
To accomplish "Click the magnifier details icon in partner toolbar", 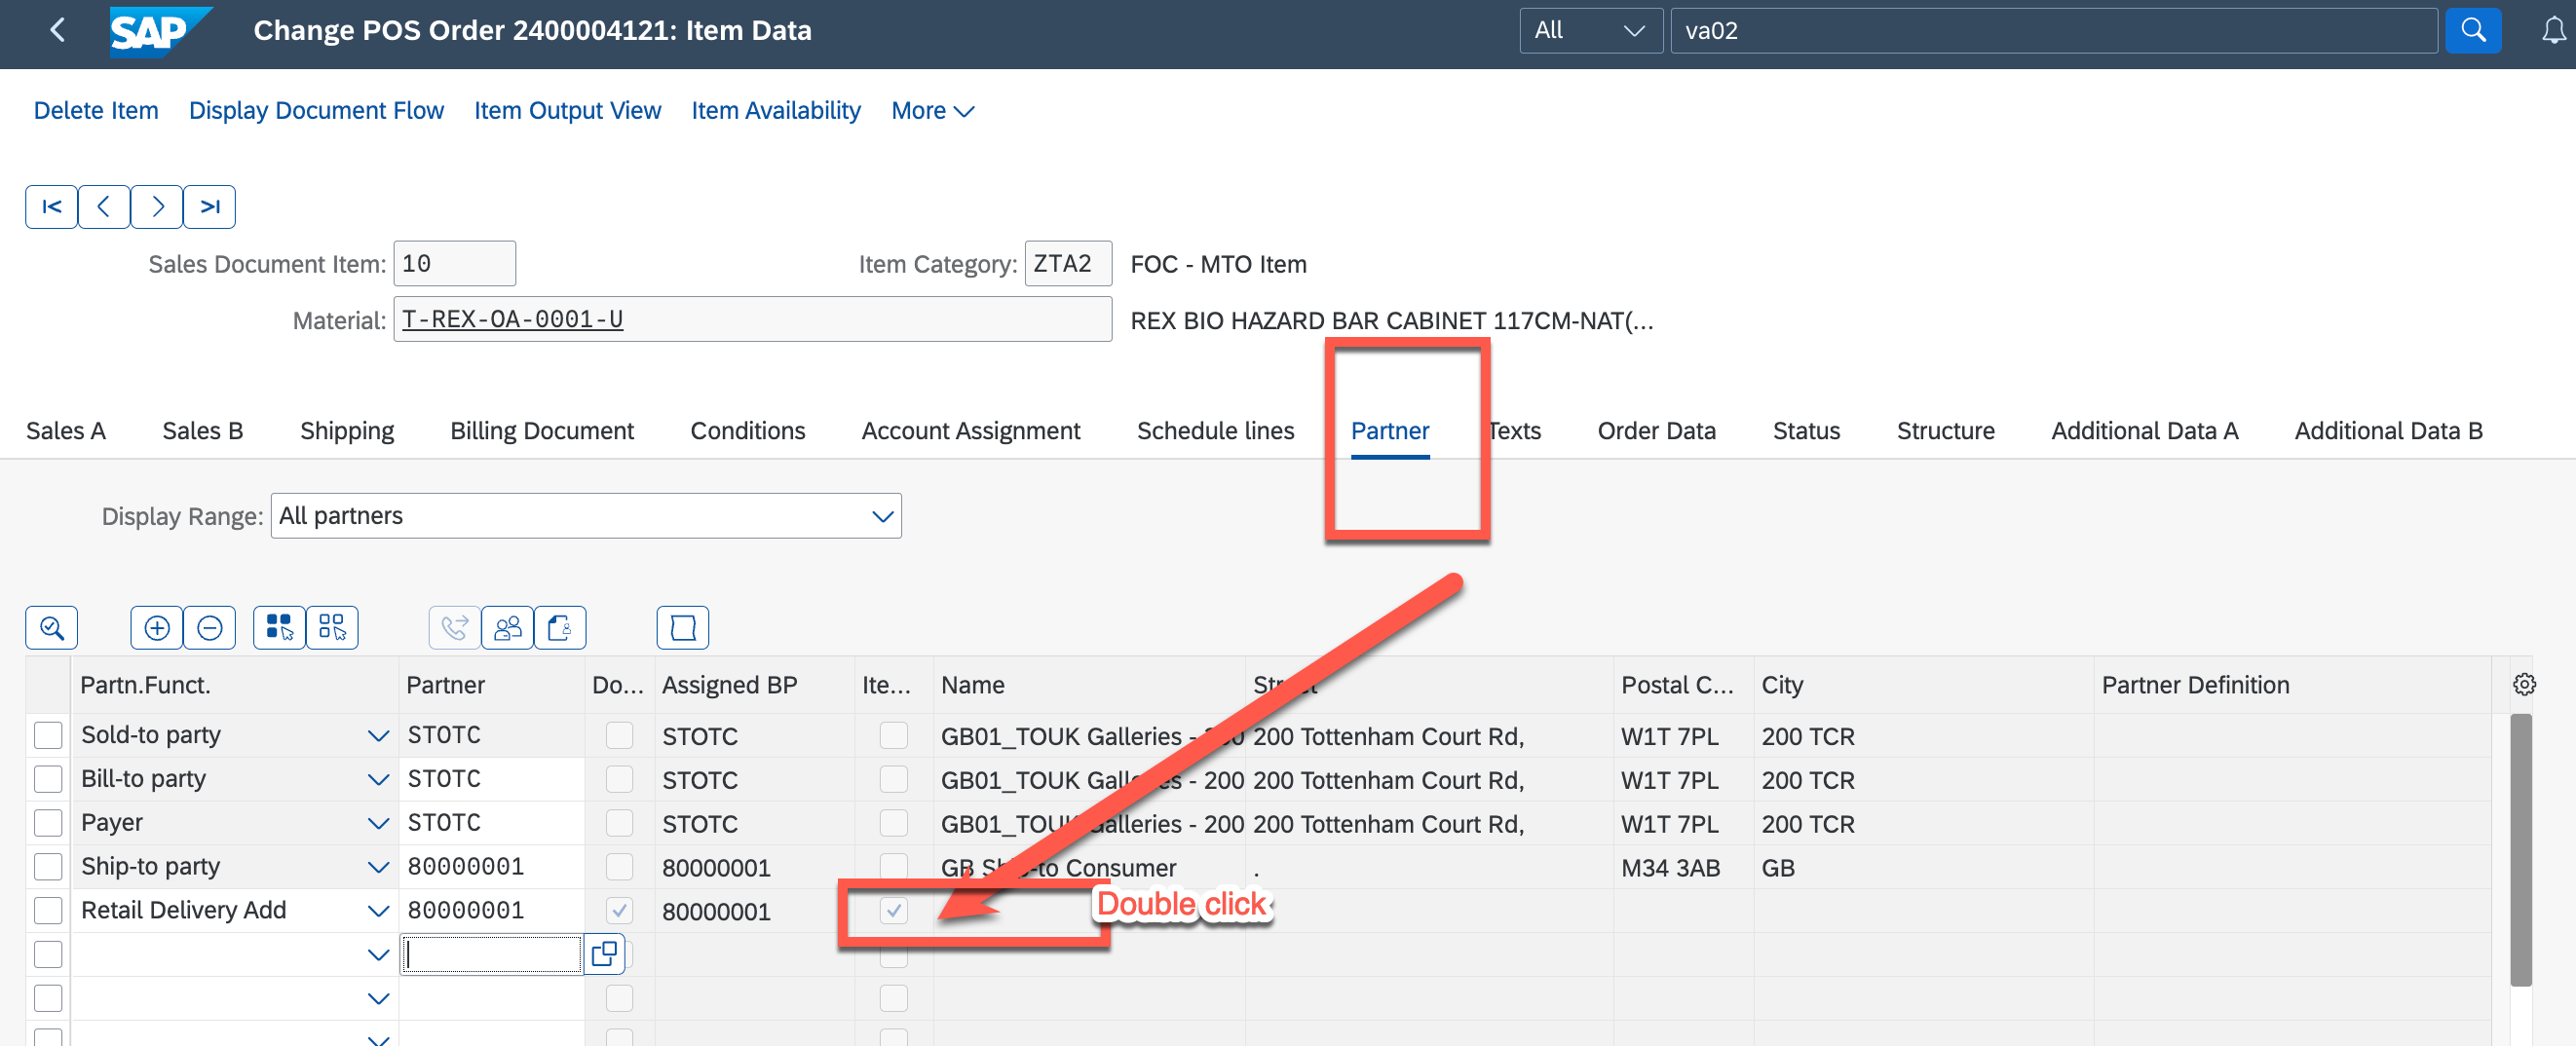I will pyautogui.click(x=51, y=628).
